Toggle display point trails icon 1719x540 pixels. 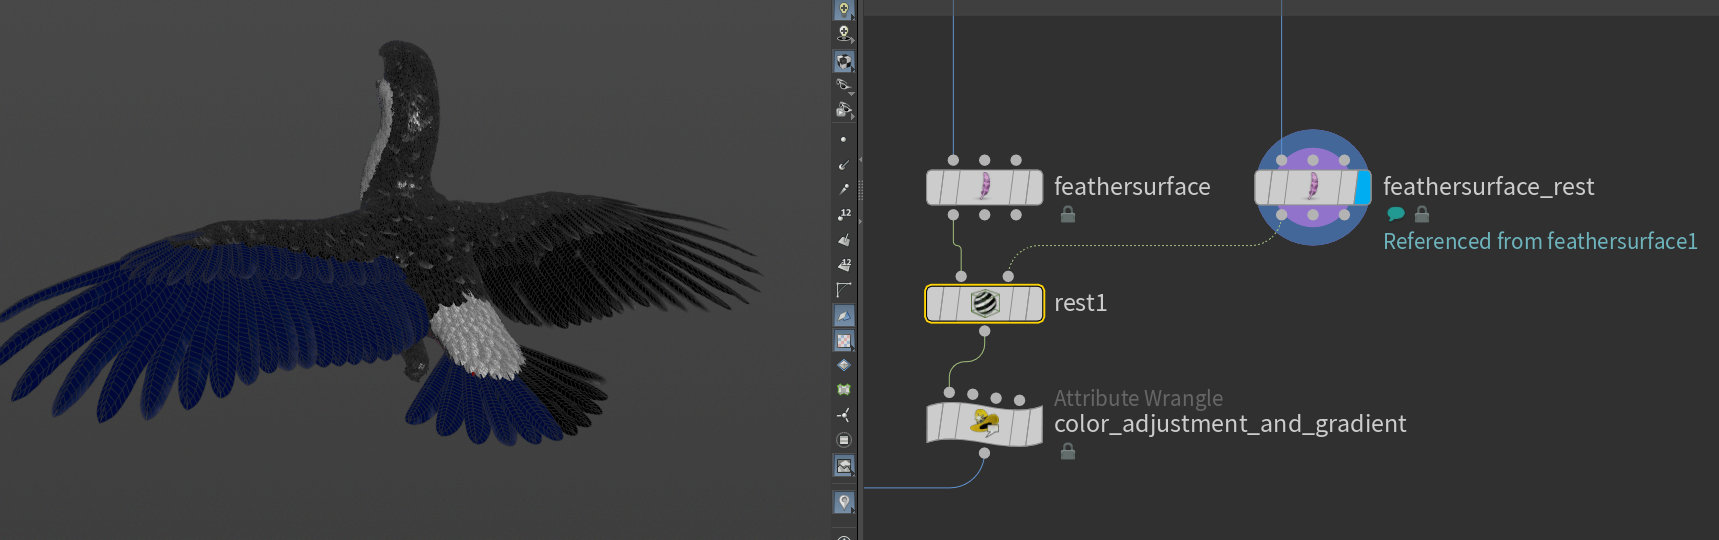point(843,189)
